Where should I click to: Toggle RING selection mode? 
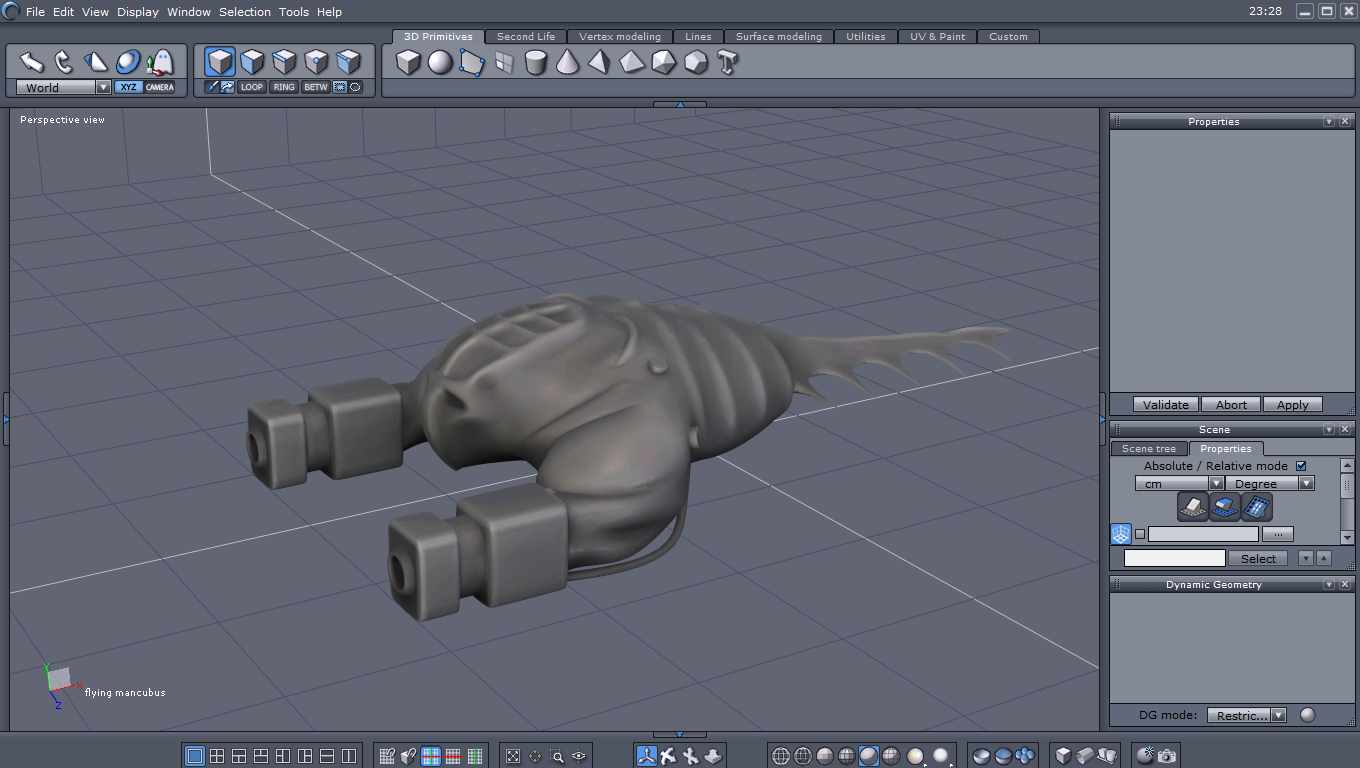click(284, 87)
